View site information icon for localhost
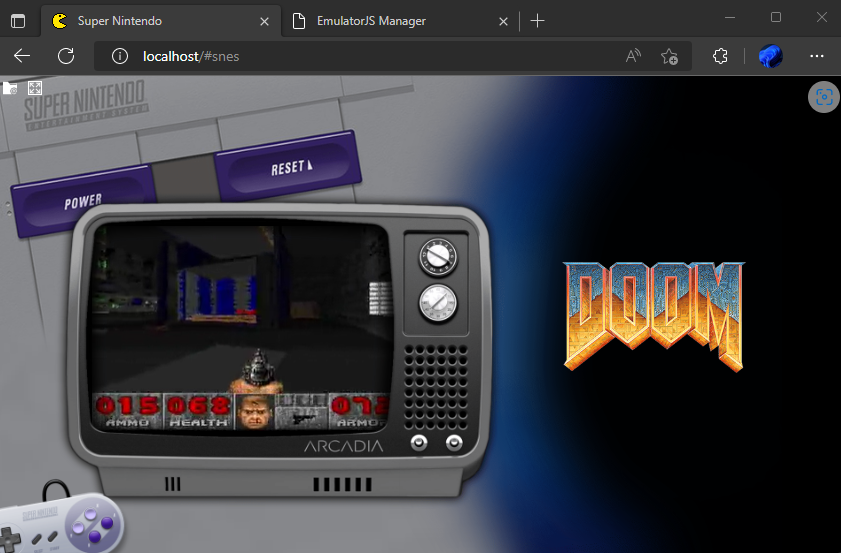The width and height of the screenshot is (841, 553). pyautogui.click(x=121, y=56)
